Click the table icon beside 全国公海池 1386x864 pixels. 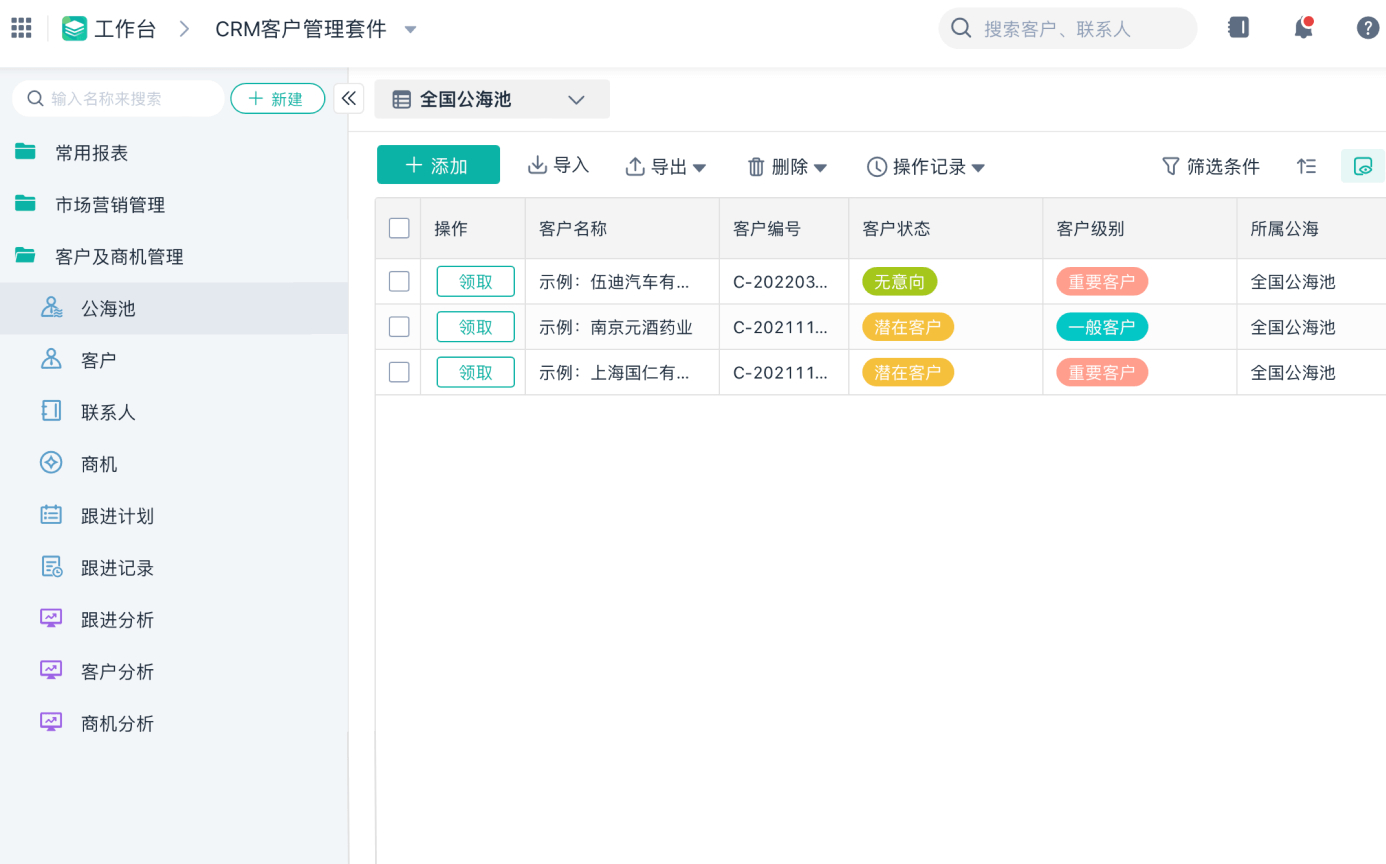coord(401,99)
